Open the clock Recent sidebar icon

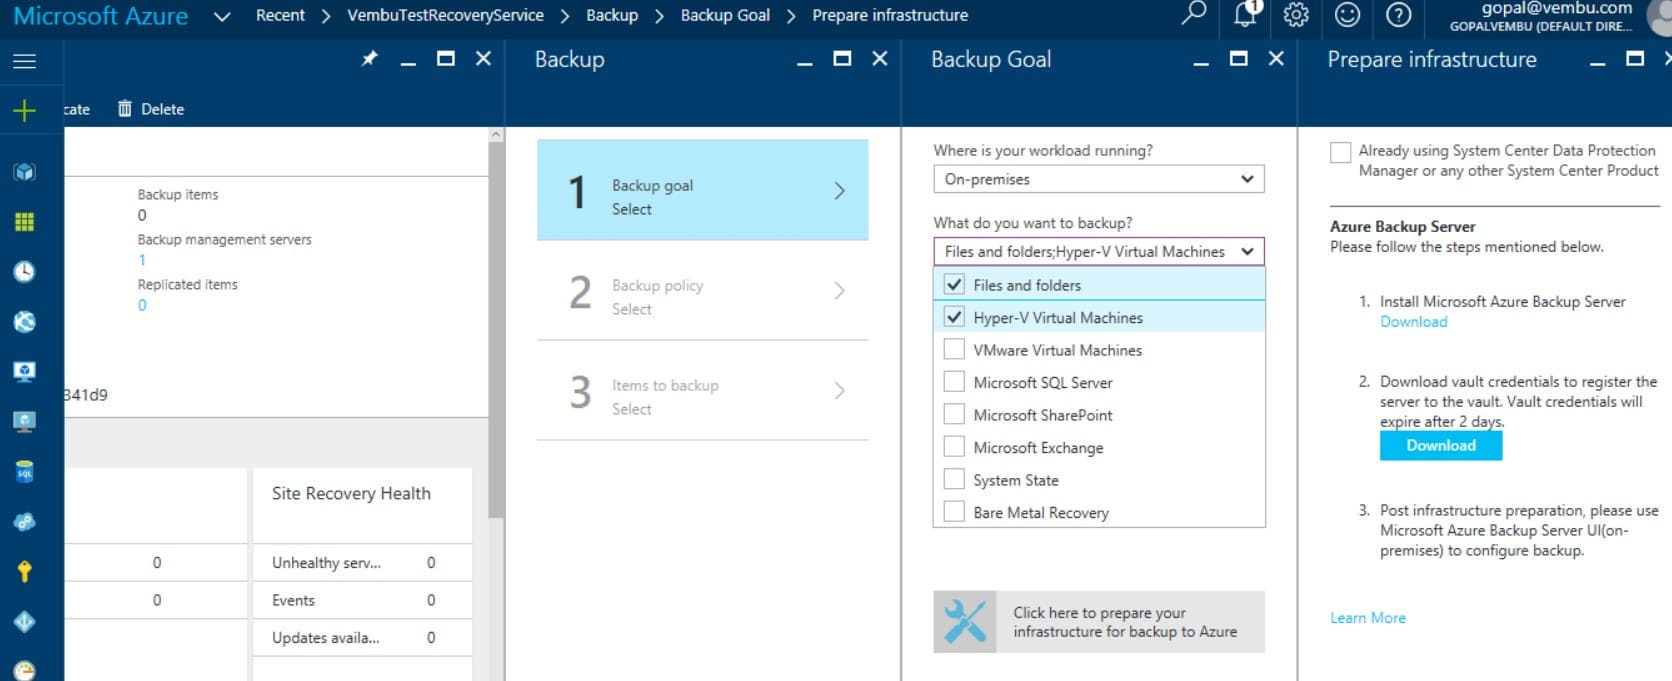[x=24, y=272]
